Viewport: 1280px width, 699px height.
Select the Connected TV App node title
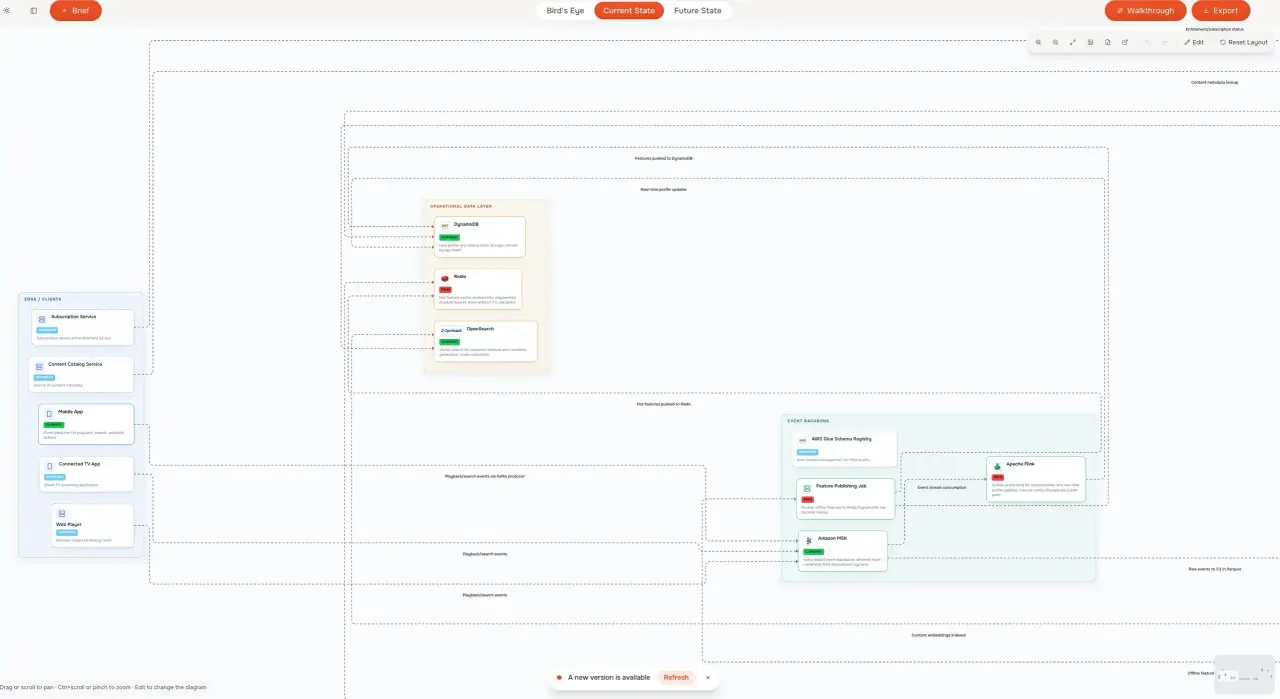pyautogui.click(x=80, y=464)
